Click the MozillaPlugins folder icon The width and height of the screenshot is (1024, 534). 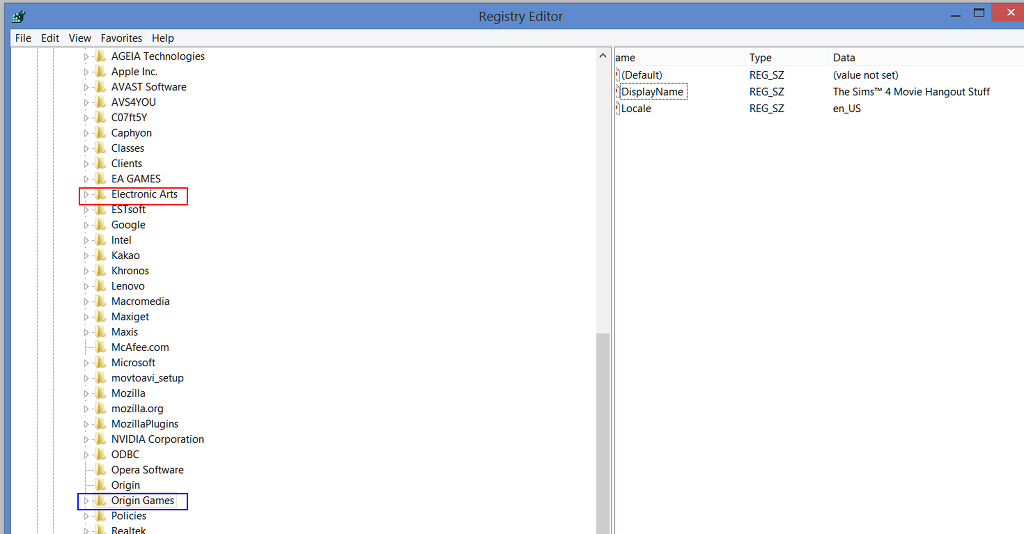[100, 424]
